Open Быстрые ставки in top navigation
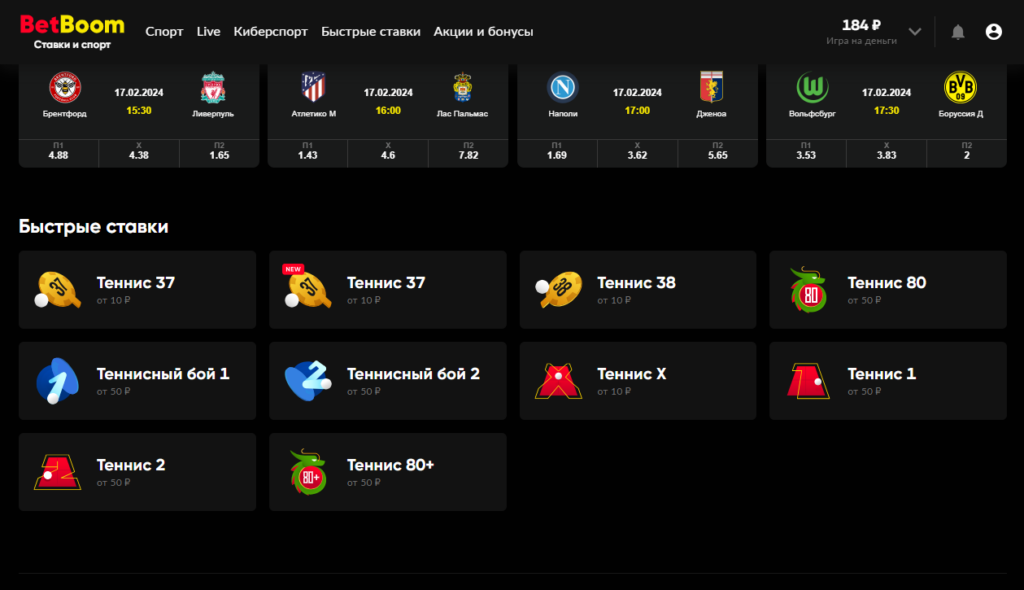 pos(370,31)
